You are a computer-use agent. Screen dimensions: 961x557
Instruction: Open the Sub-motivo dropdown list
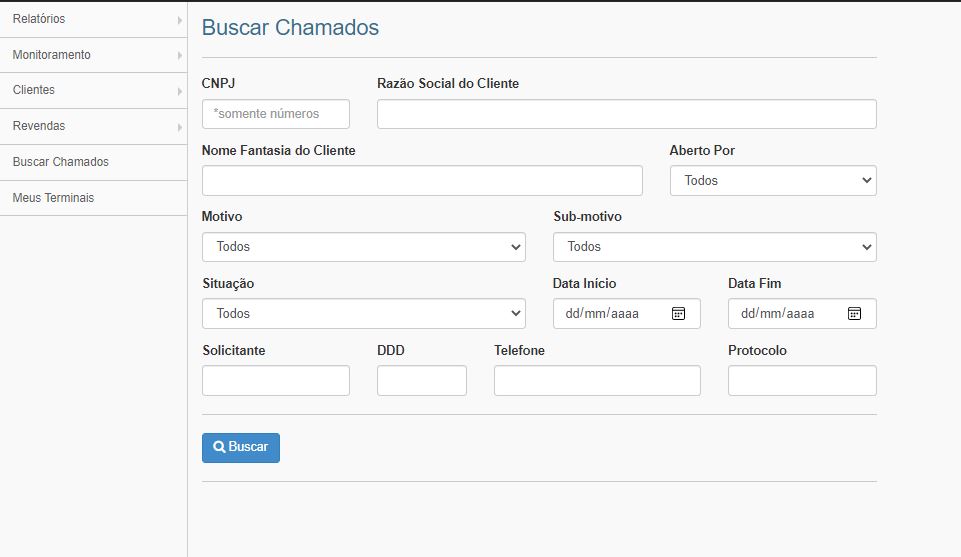tap(714, 247)
